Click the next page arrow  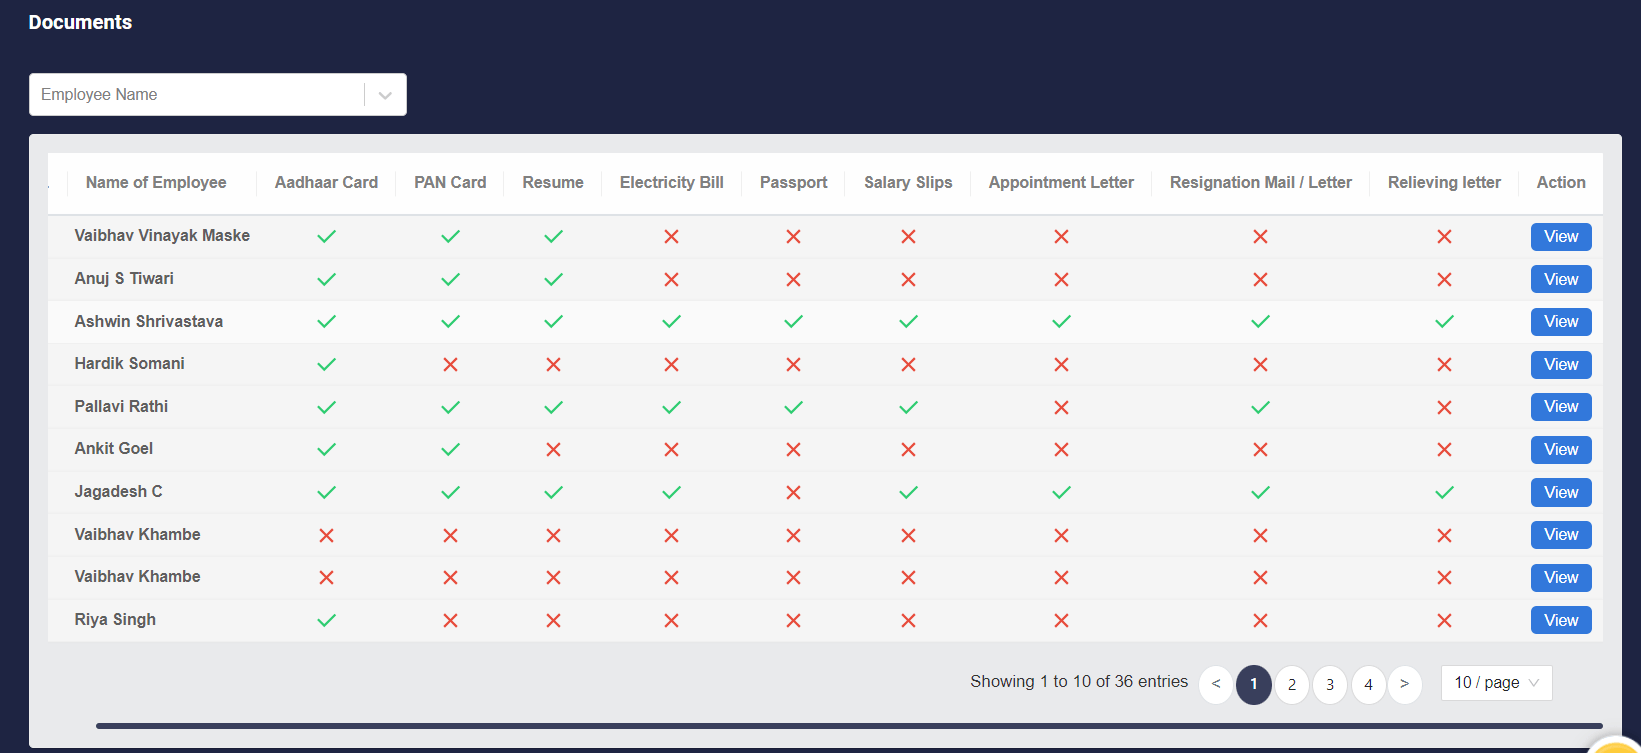click(x=1405, y=685)
